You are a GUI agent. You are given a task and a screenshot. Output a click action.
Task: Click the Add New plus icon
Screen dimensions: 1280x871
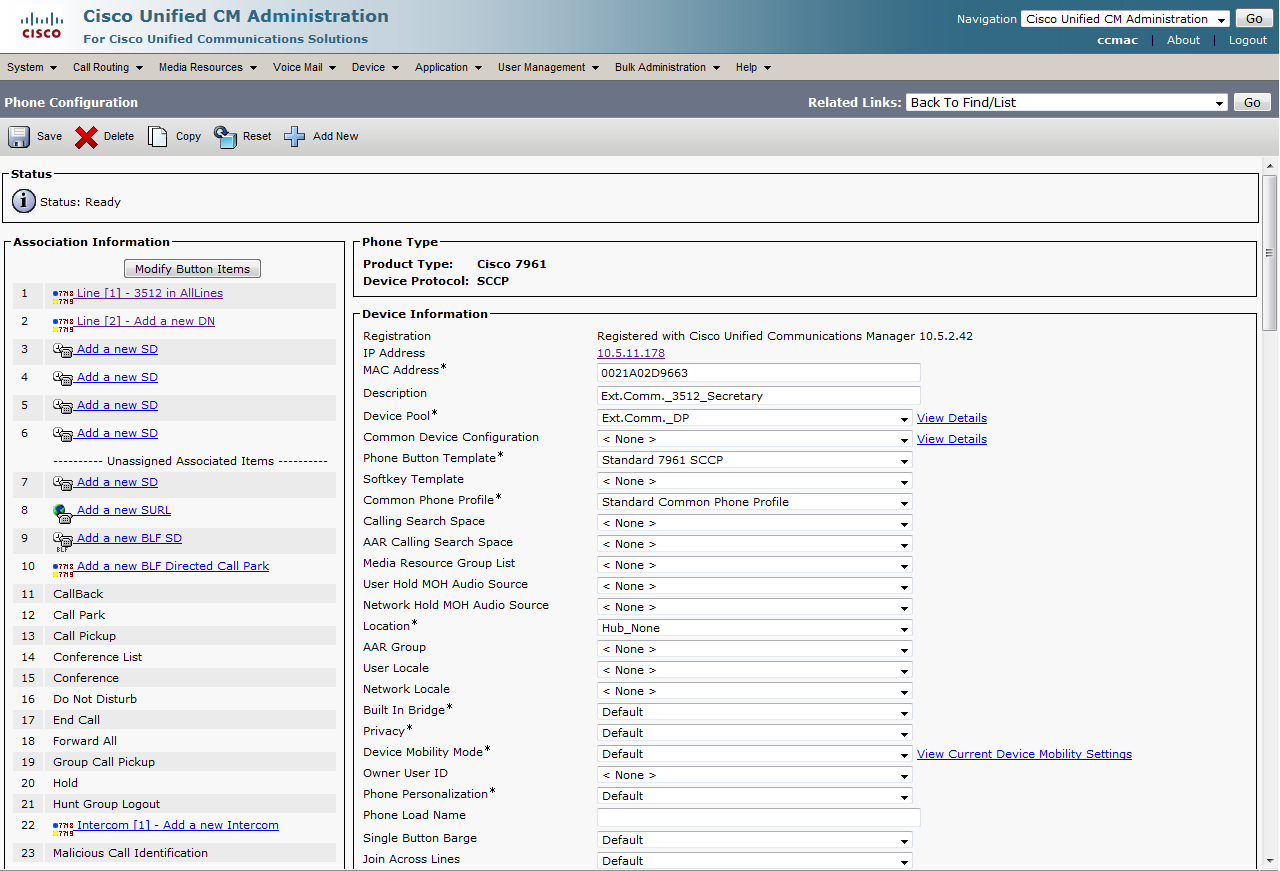295,137
